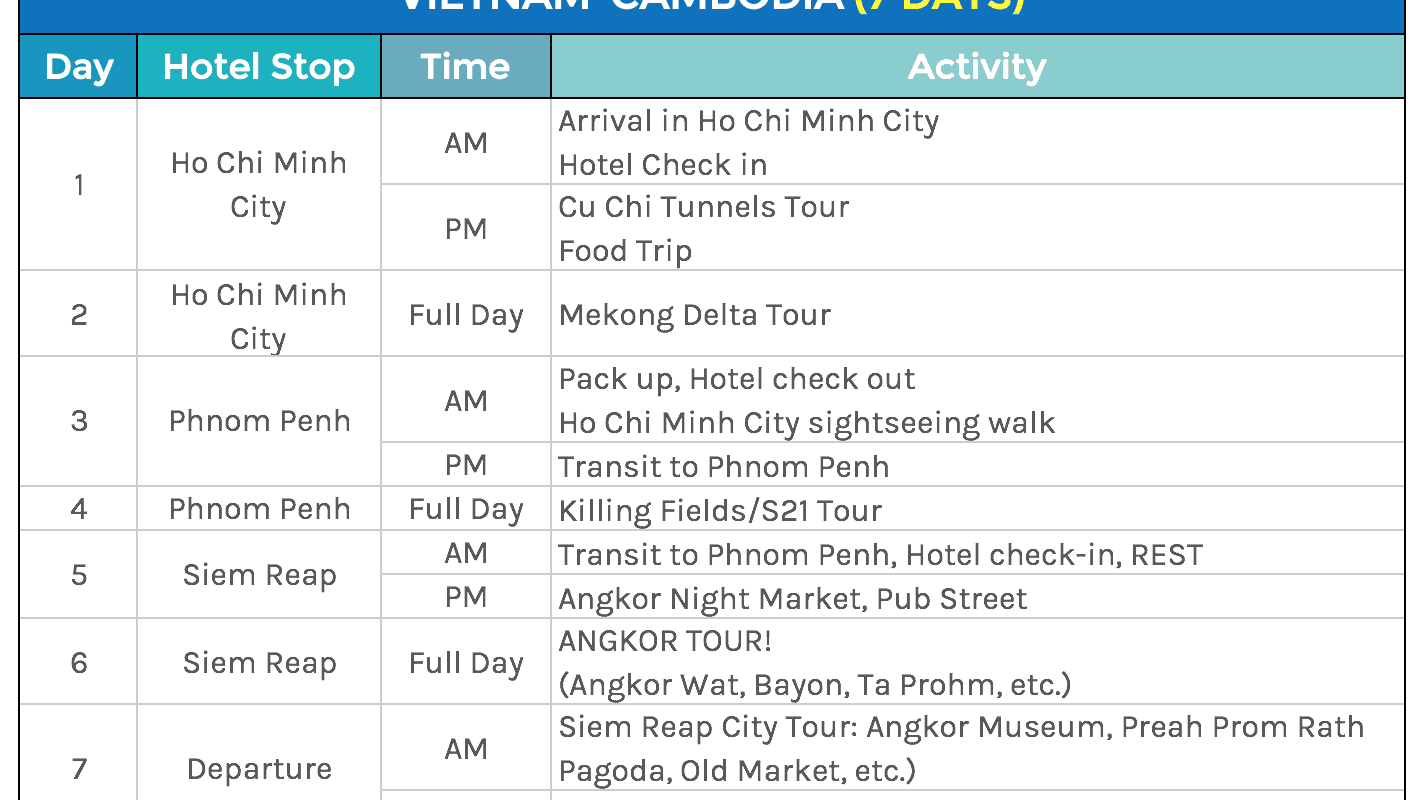The image size is (1426, 800).
Task: Select "Arrival in Ho Chi Minh City" text
Action: (748, 121)
